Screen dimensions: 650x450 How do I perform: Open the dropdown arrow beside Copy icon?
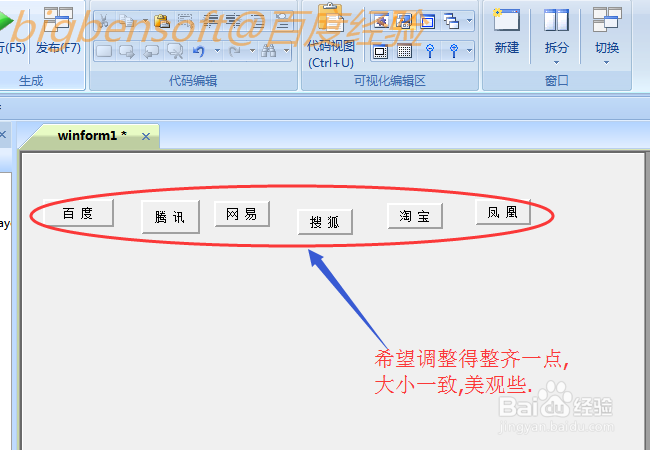[145, 21]
